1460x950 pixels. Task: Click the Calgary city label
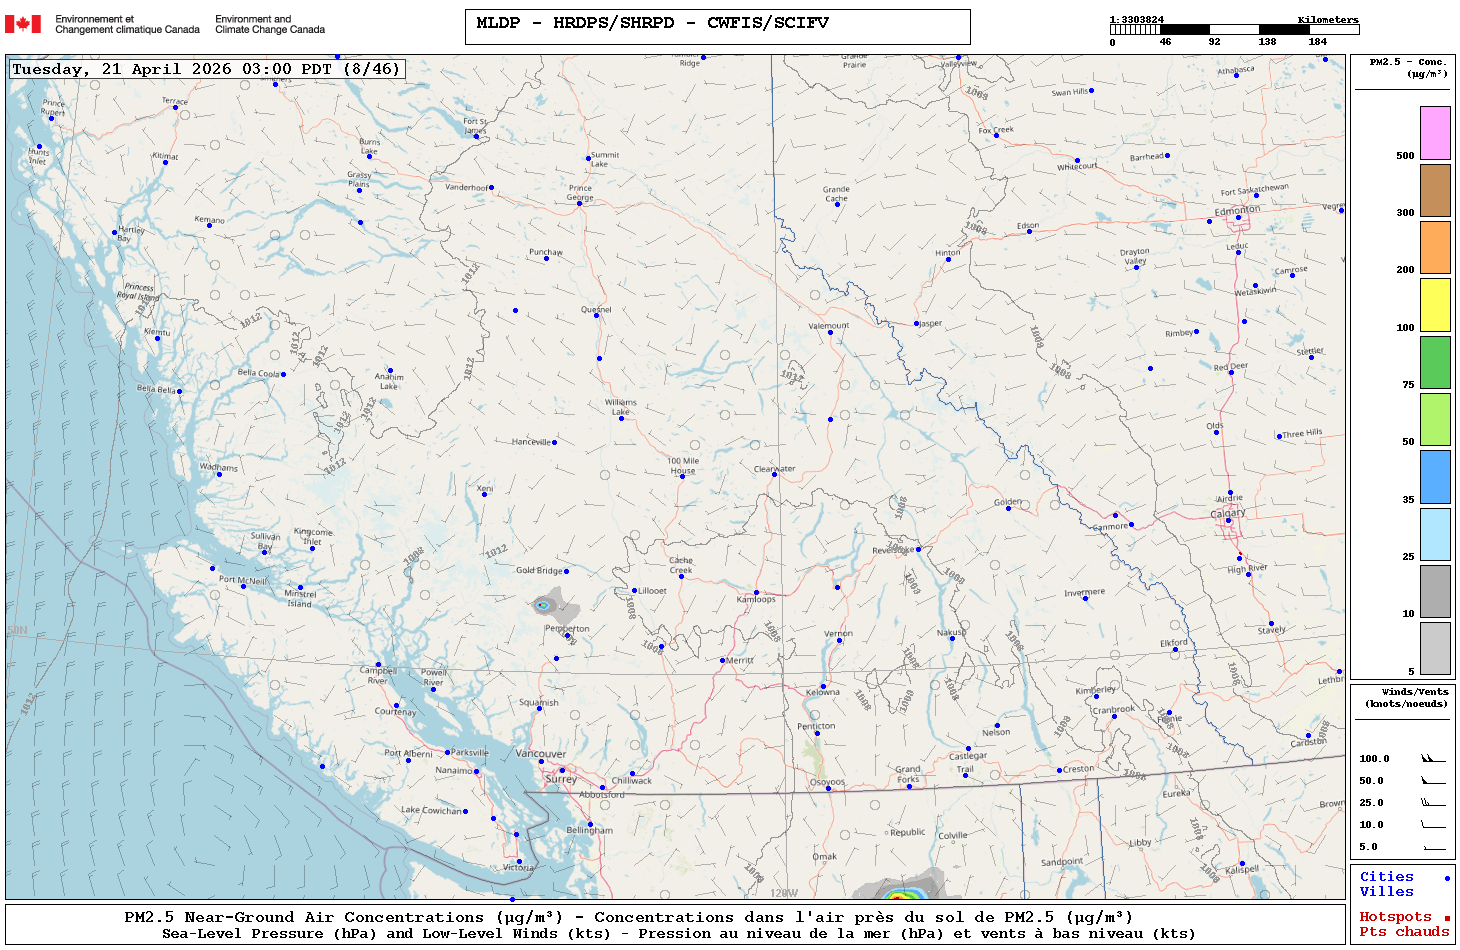(1228, 513)
